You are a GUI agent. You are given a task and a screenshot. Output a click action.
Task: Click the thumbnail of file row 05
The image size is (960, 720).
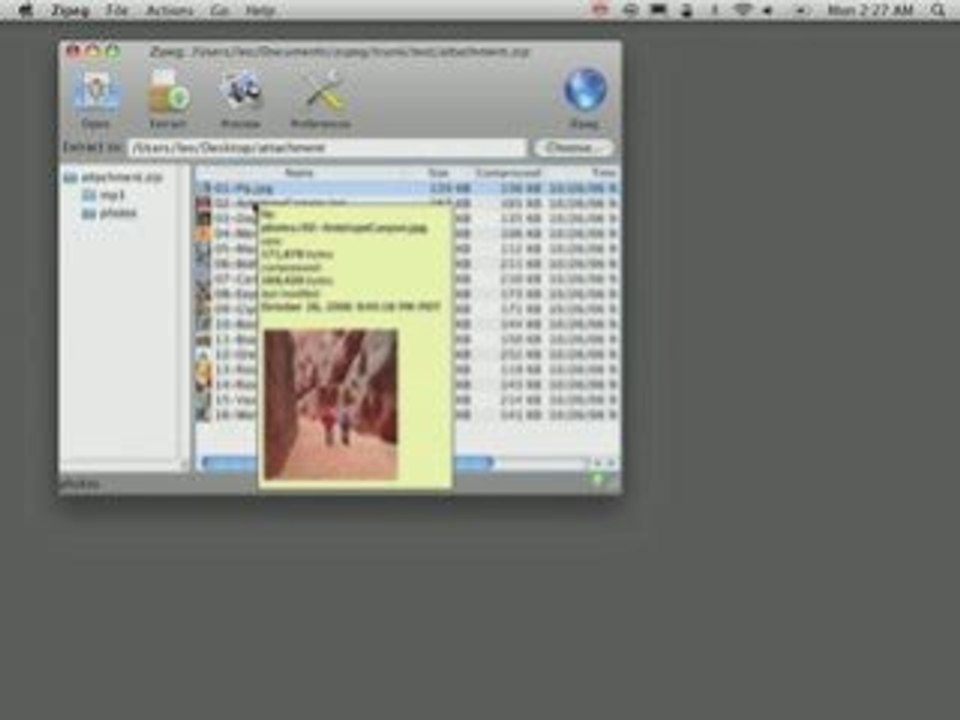coord(204,249)
